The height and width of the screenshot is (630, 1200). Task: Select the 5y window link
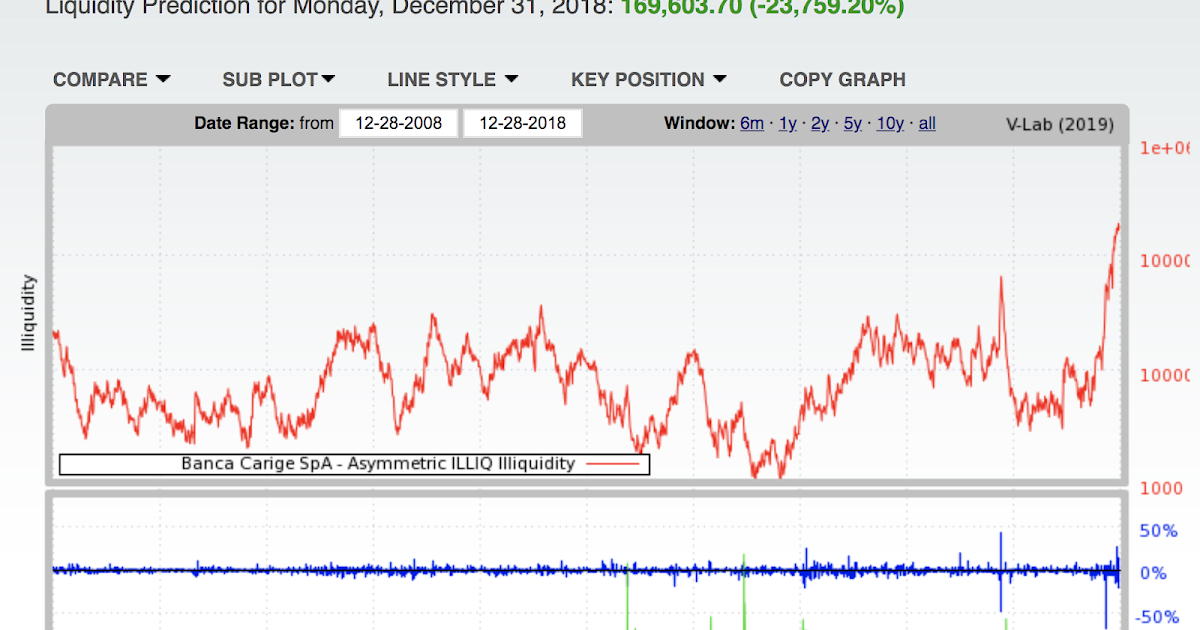[x=853, y=123]
